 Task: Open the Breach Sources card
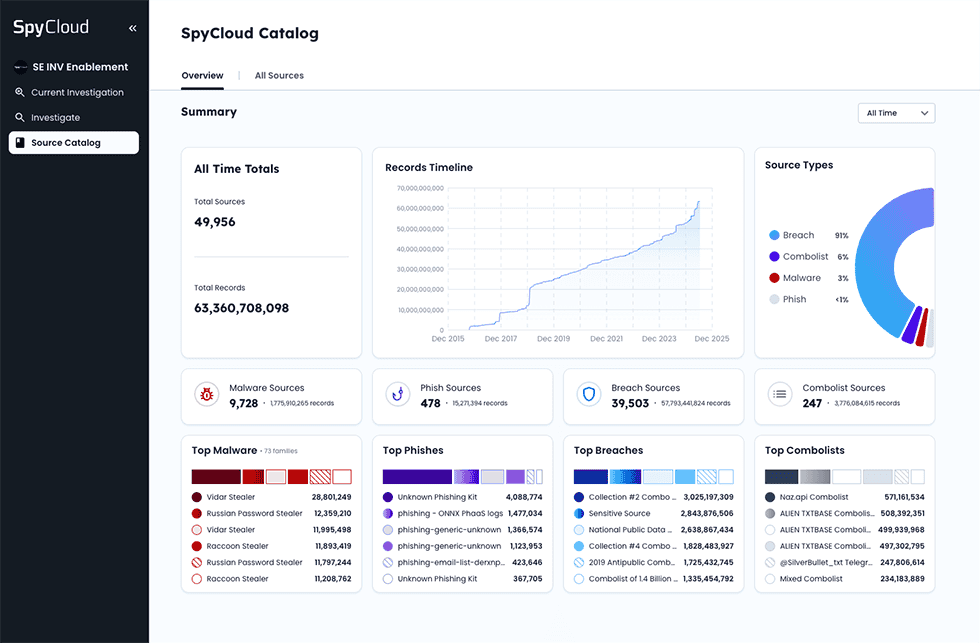pos(654,396)
